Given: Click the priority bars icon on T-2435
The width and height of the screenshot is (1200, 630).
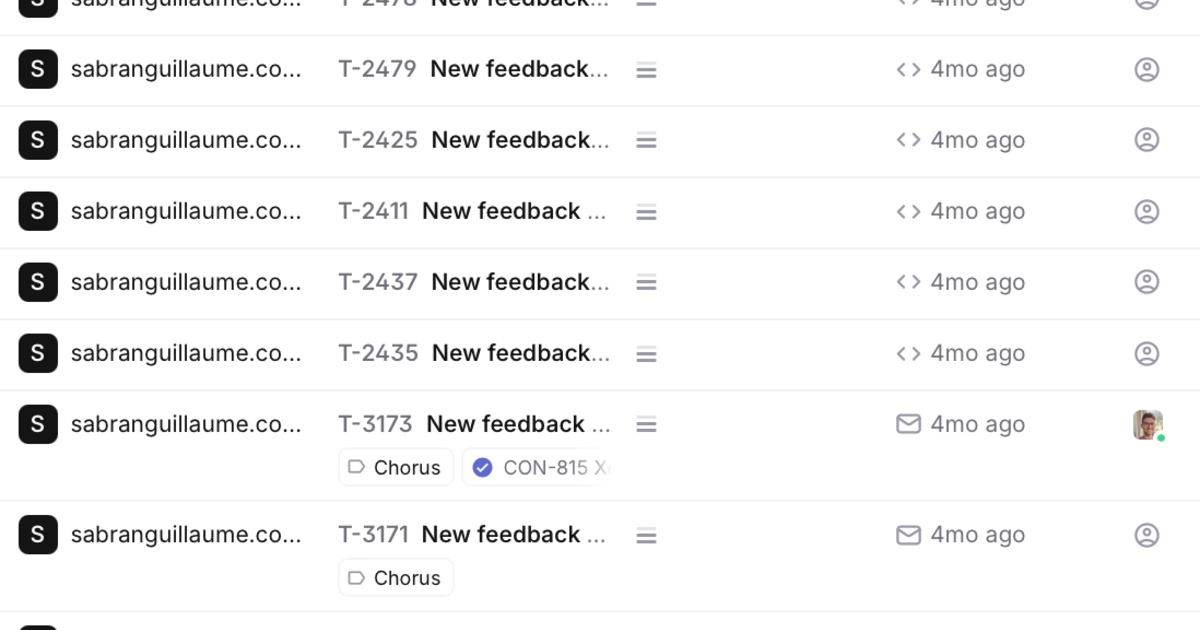Looking at the screenshot, I should click(x=646, y=354).
